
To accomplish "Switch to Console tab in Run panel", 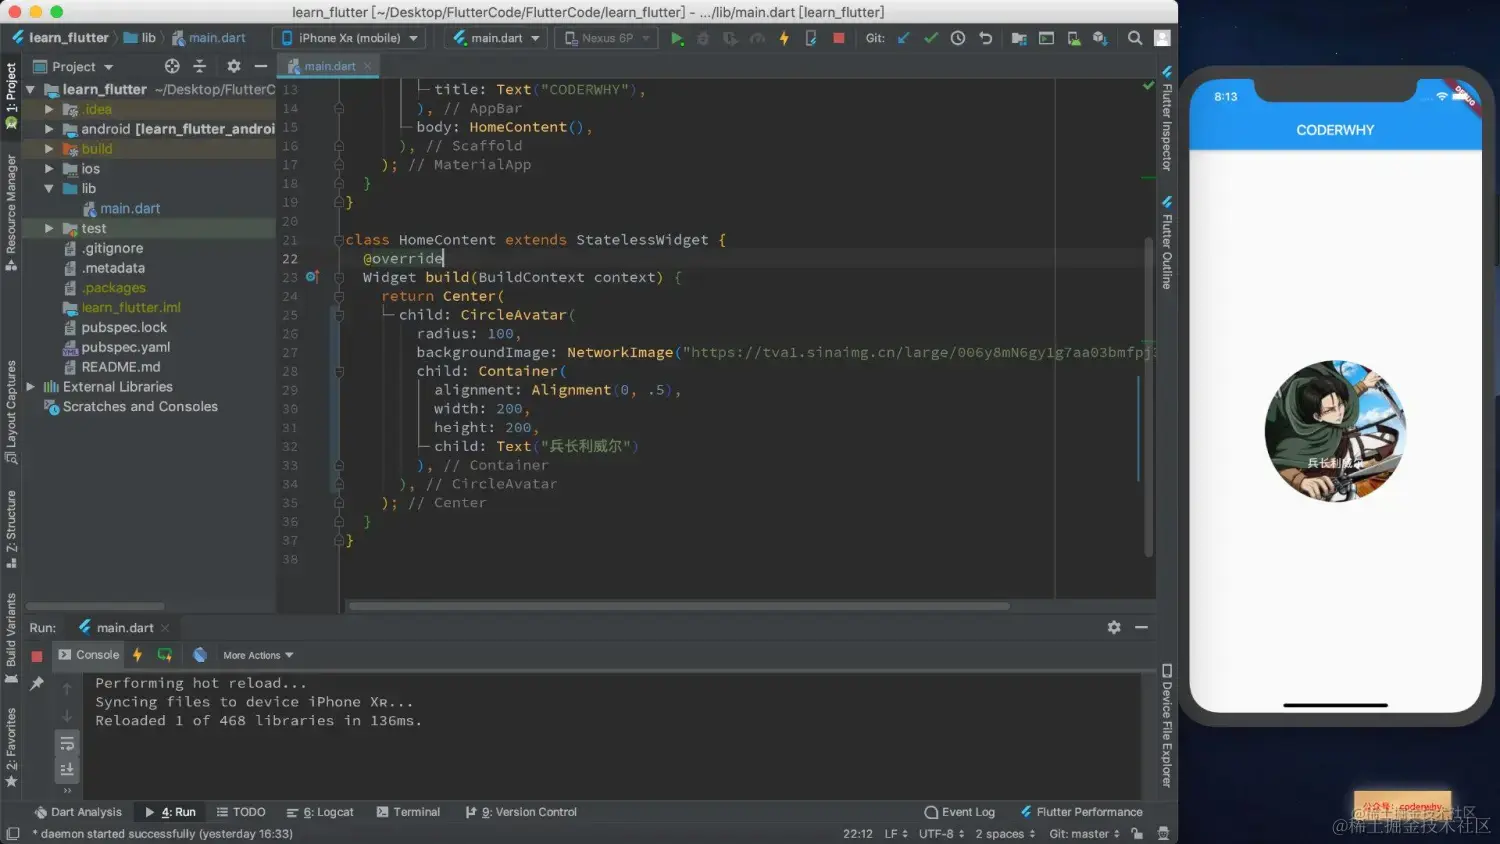I will (88, 655).
